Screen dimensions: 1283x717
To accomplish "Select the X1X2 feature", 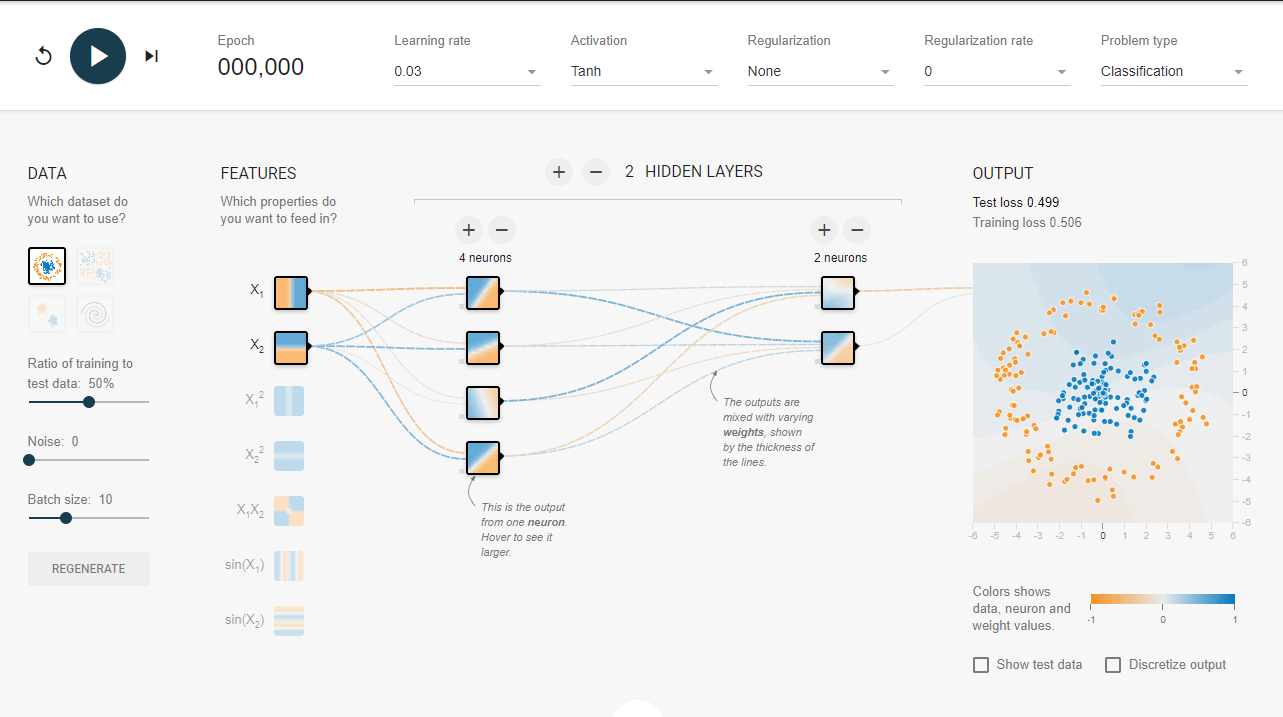I will tap(288, 510).
